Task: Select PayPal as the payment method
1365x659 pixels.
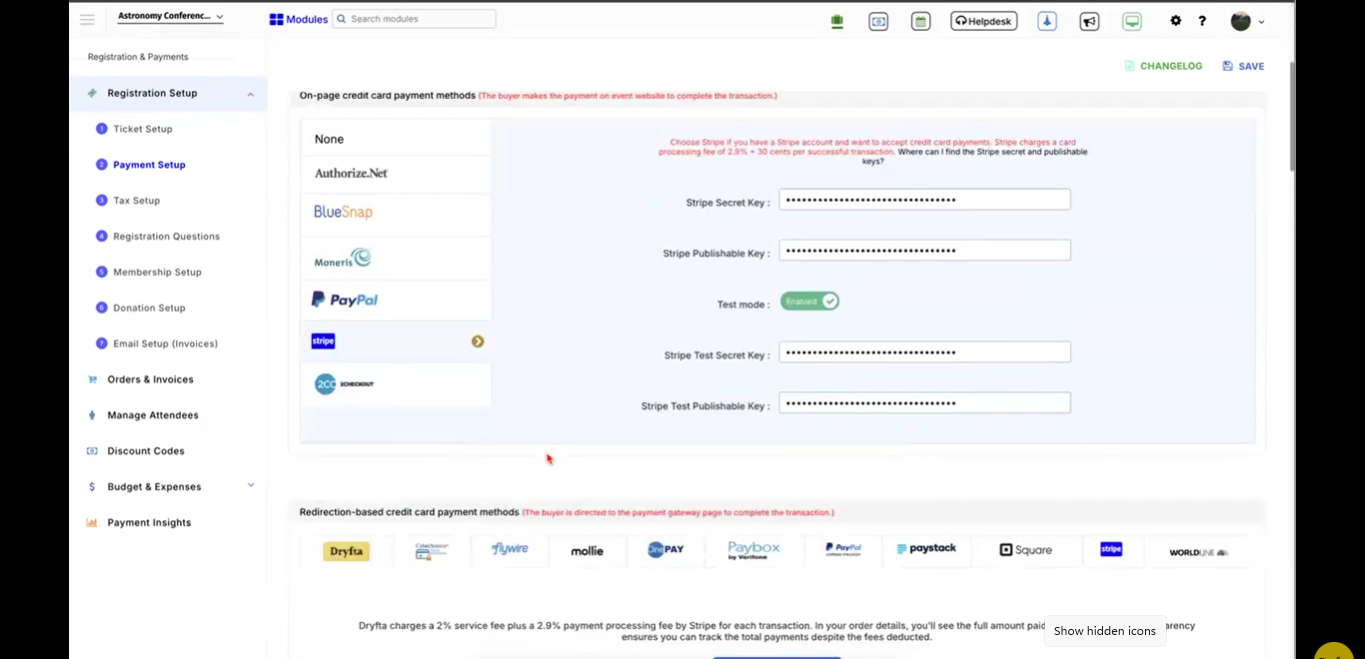Action: point(344,299)
